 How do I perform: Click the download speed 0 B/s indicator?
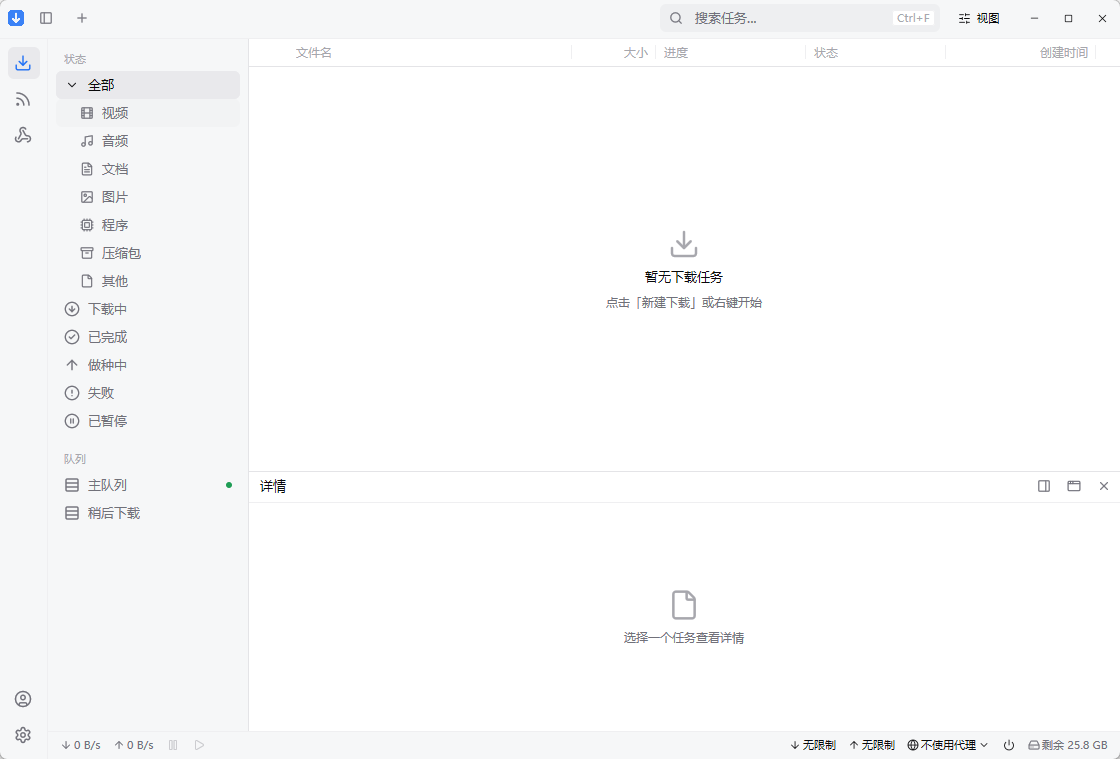tap(81, 745)
